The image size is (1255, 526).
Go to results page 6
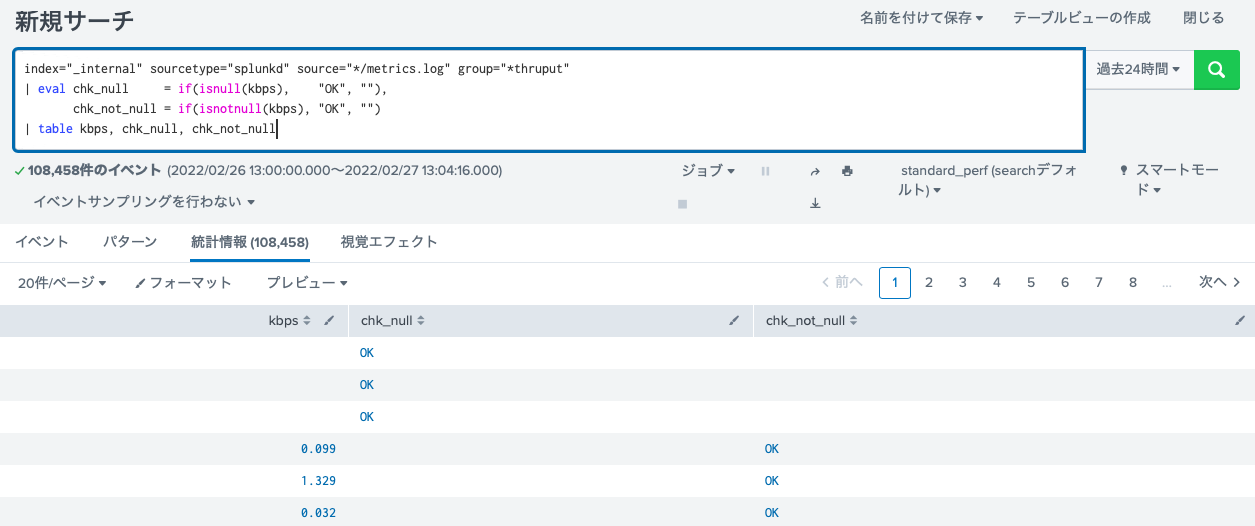[1065, 283]
